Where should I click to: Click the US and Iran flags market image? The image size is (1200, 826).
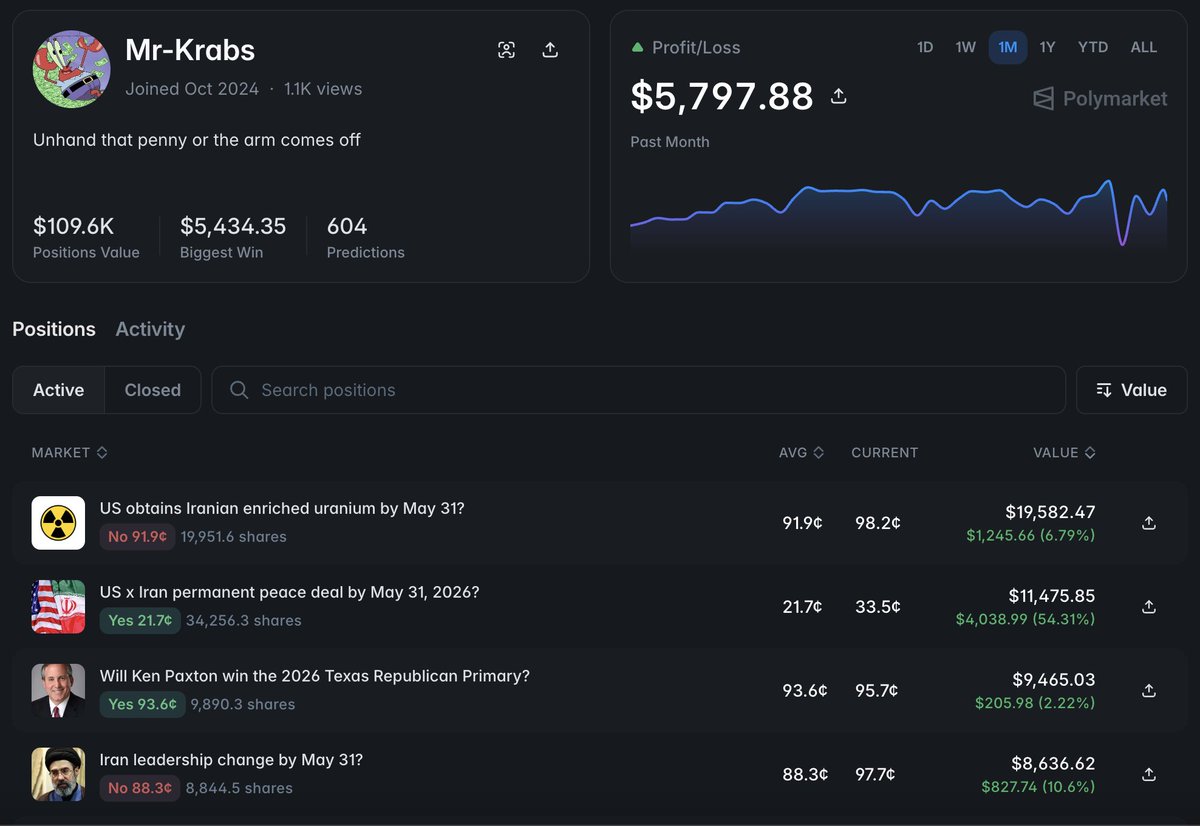point(58,606)
